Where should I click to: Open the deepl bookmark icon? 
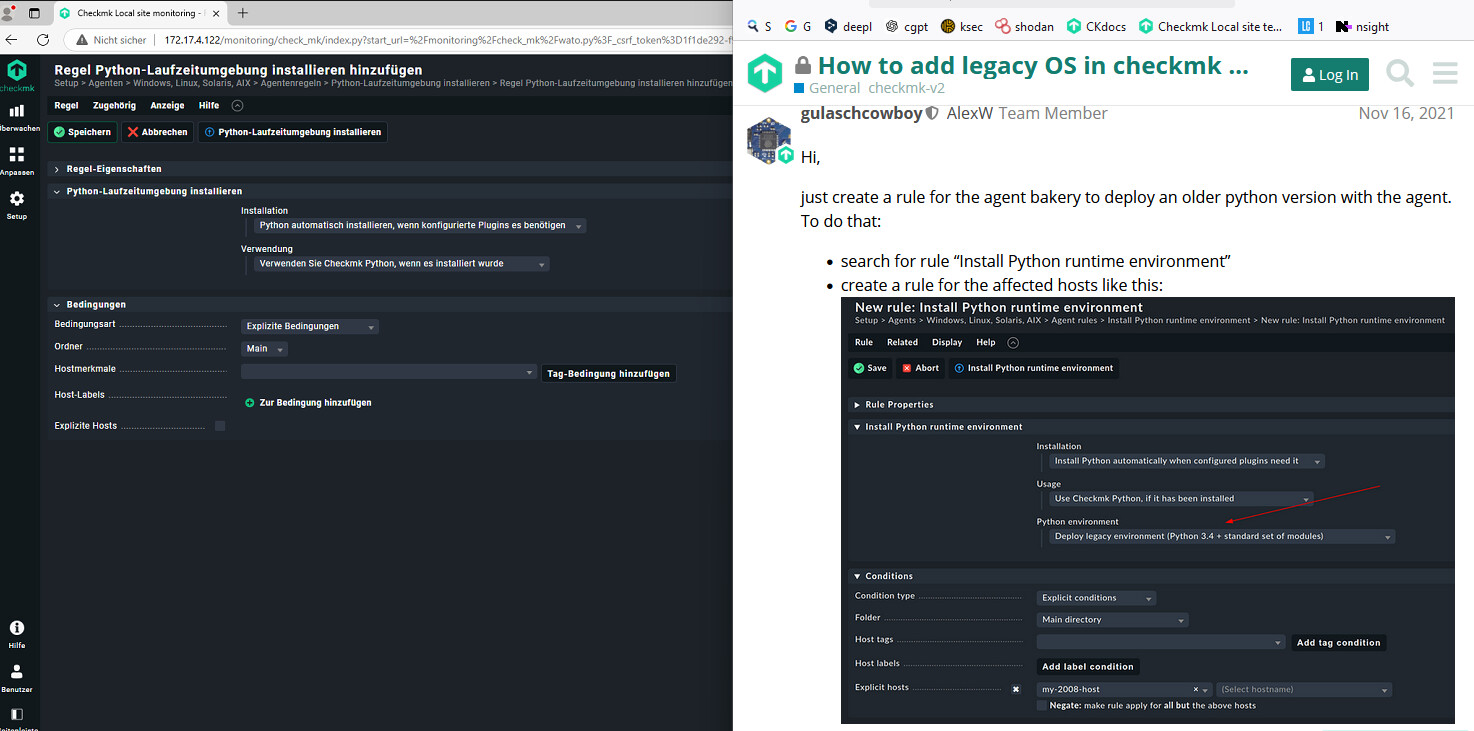pos(829,26)
